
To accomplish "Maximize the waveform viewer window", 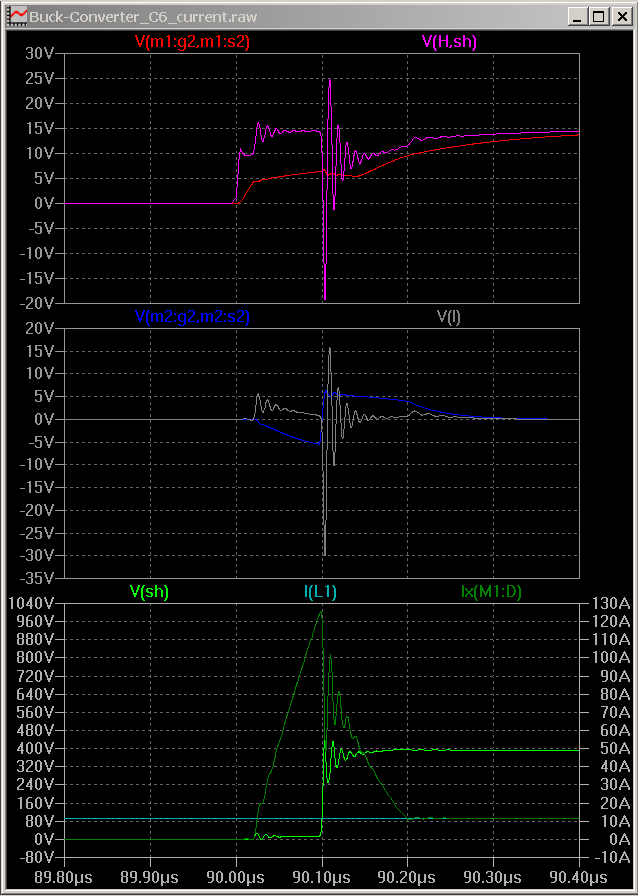I will pyautogui.click(x=599, y=17).
